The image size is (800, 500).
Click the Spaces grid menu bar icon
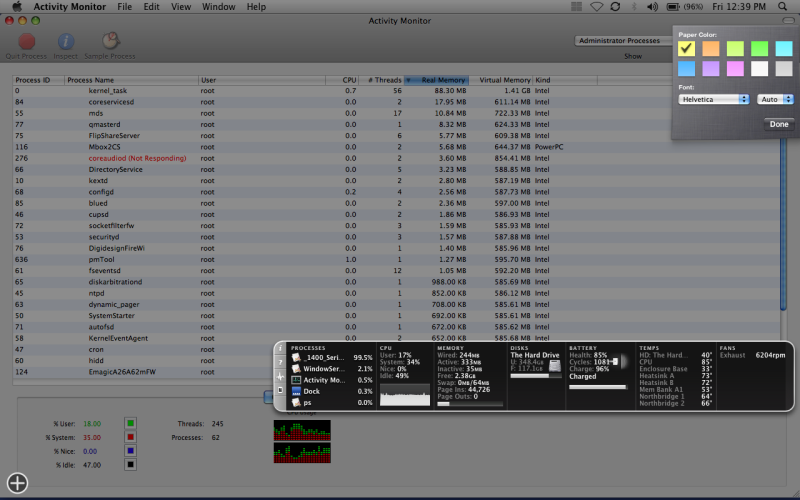(x=577, y=7)
